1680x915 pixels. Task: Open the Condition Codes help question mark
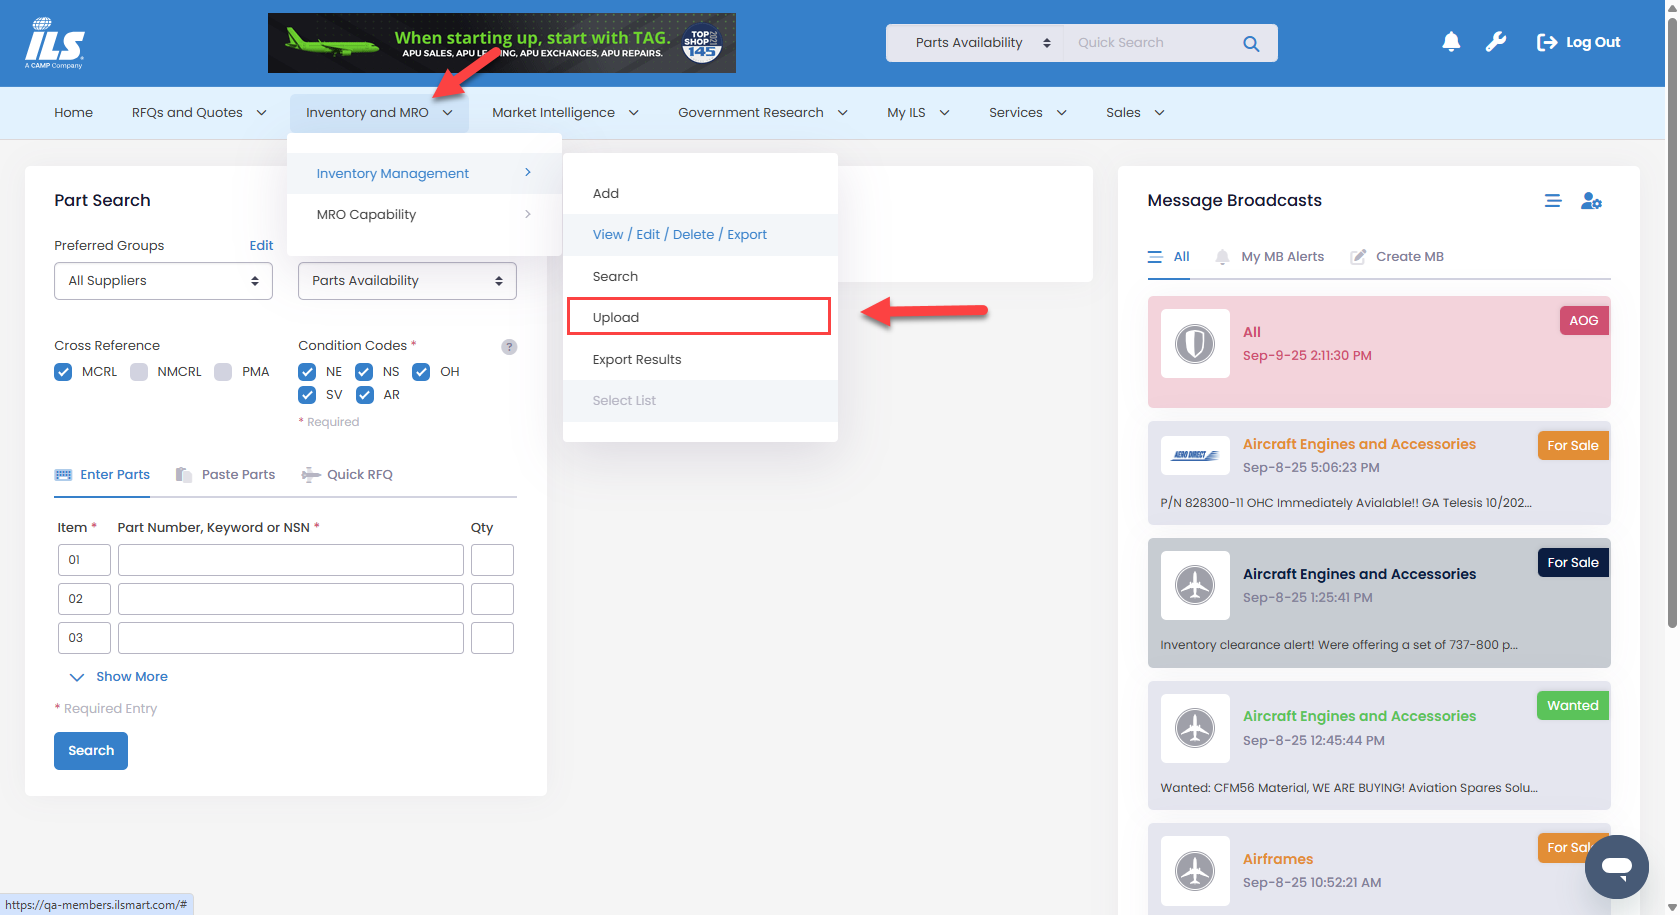509,347
